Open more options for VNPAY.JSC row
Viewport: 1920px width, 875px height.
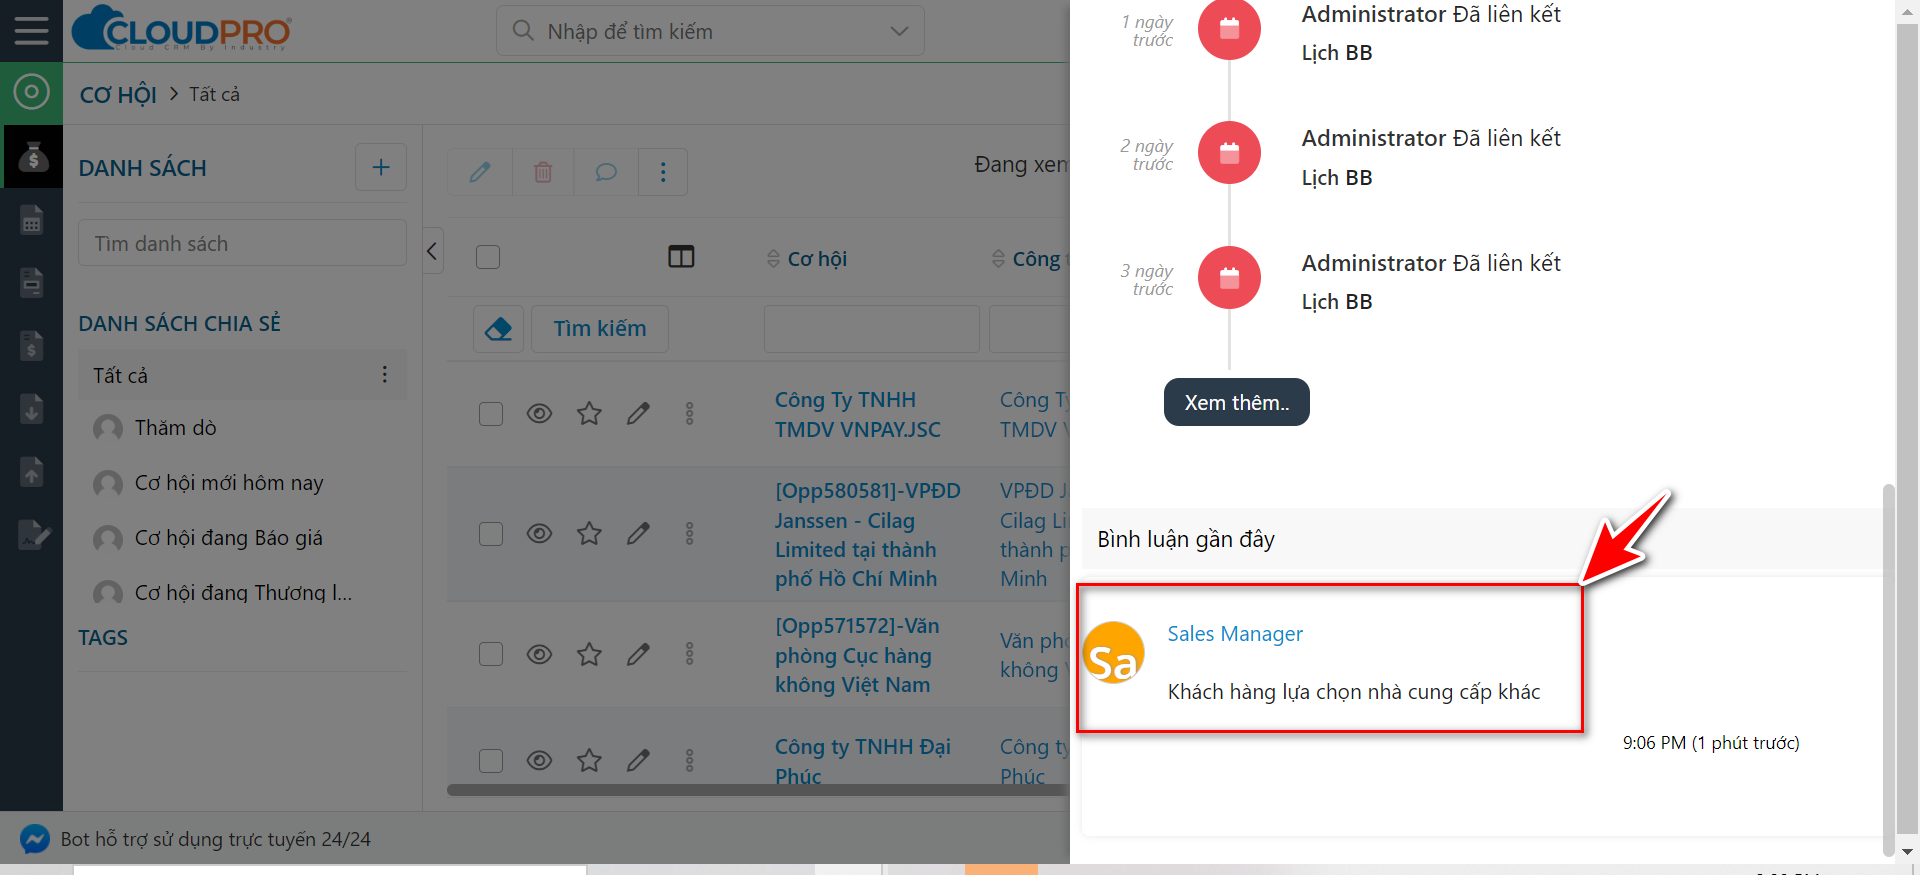689,413
